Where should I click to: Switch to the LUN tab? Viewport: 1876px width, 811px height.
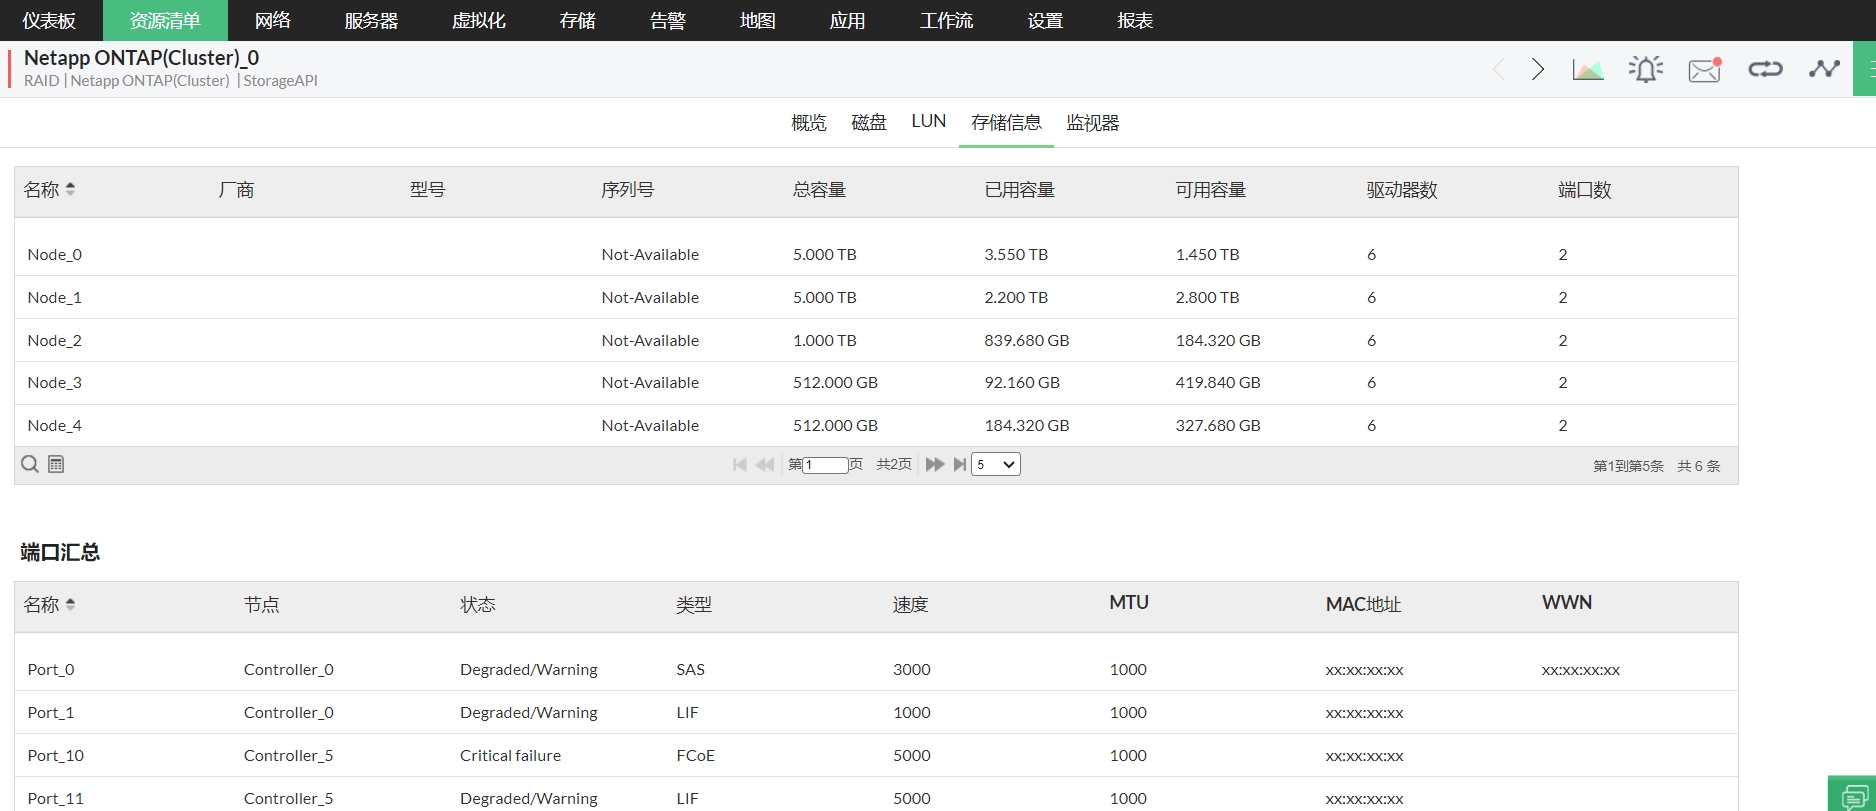[x=928, y=122]
